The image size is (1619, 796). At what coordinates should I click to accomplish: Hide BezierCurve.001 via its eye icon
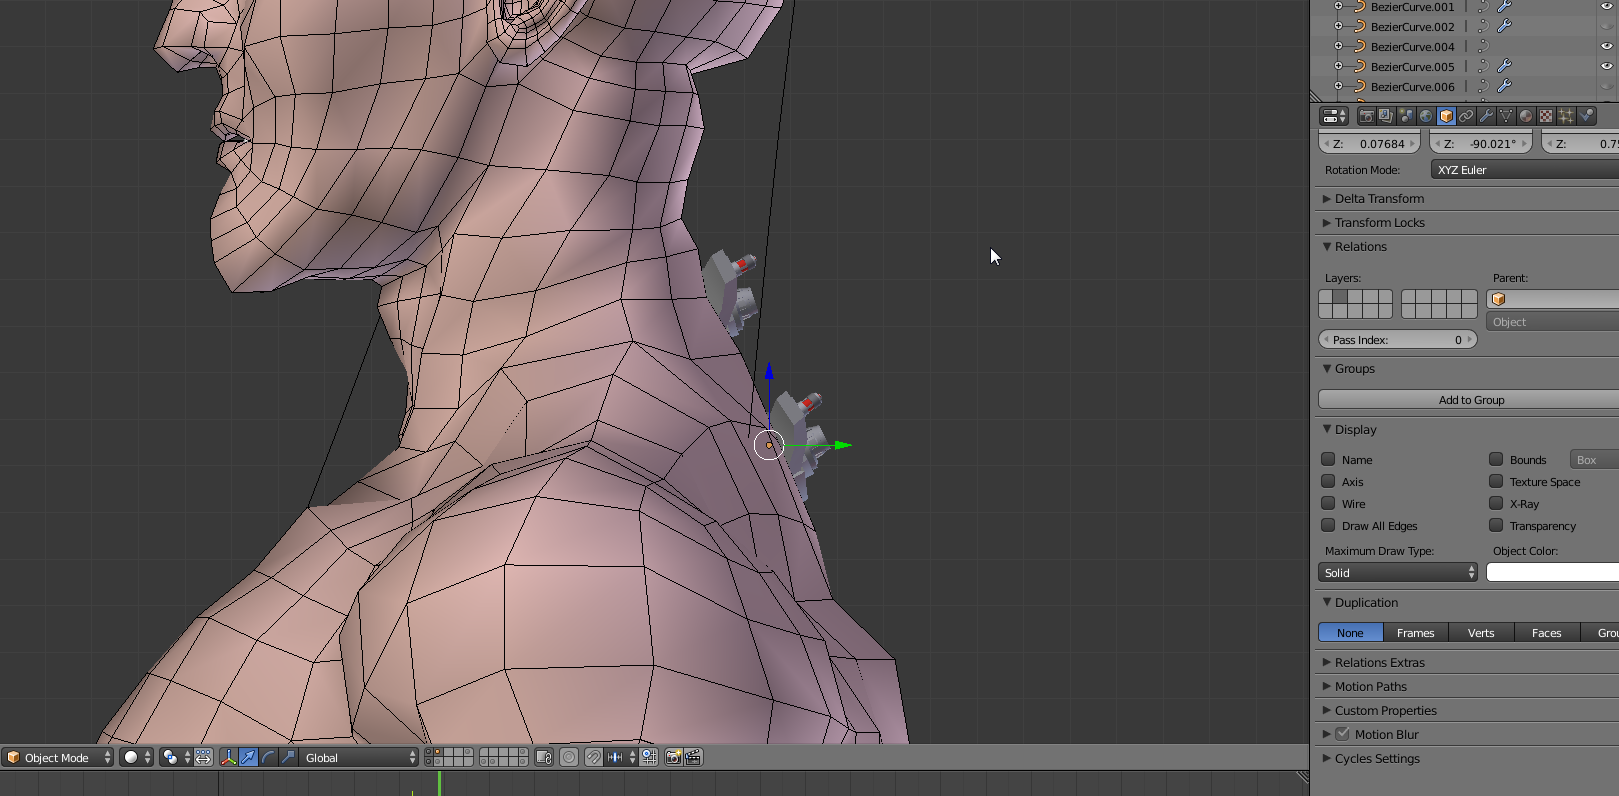[x=1606, y=6]
